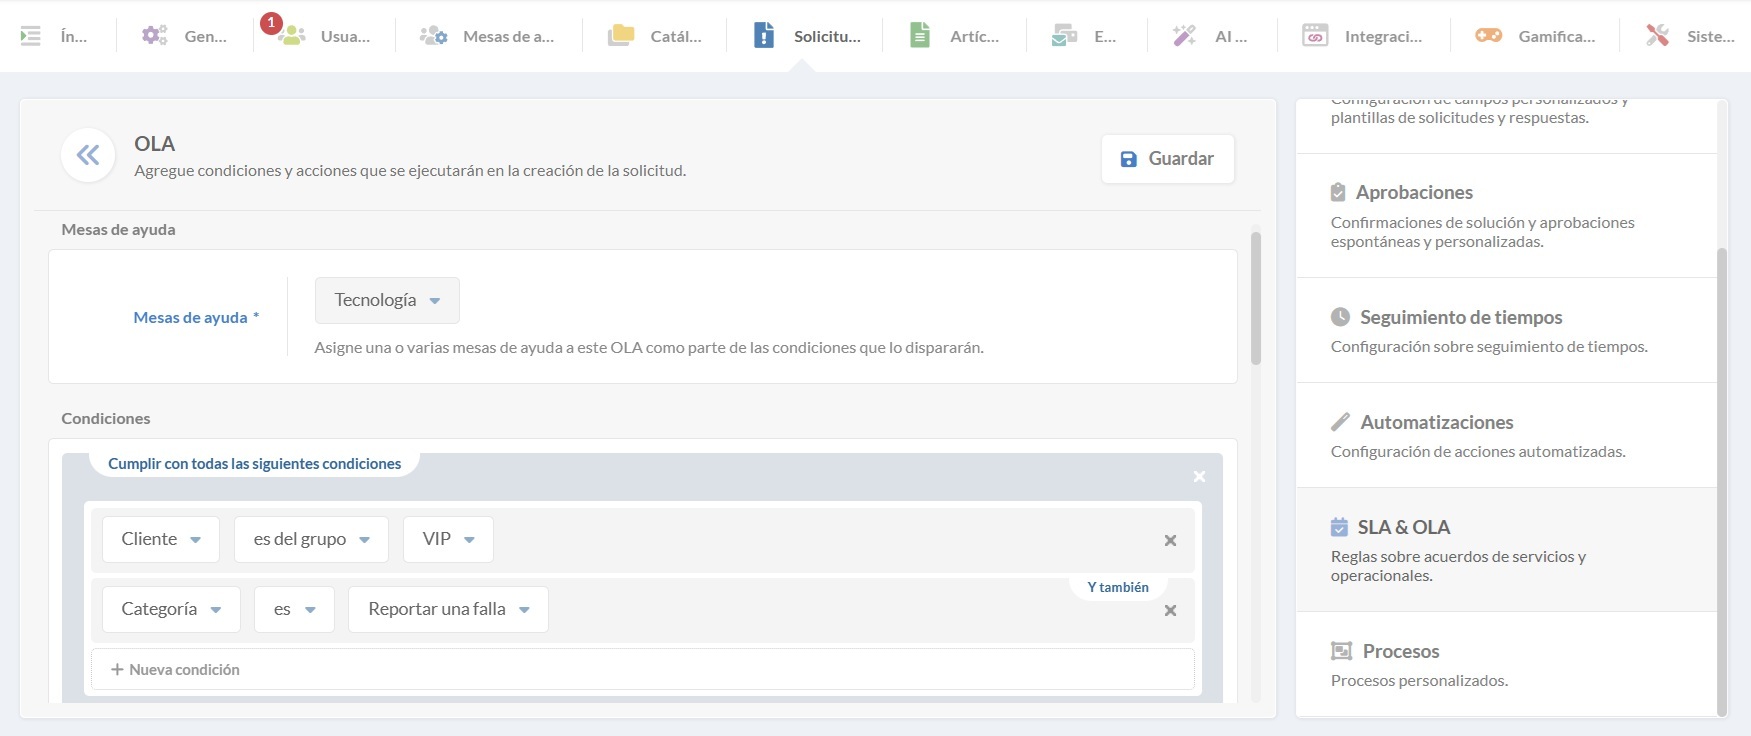
Task: Click the floppy disk icon in Guardar
Action: (1129, 159)
